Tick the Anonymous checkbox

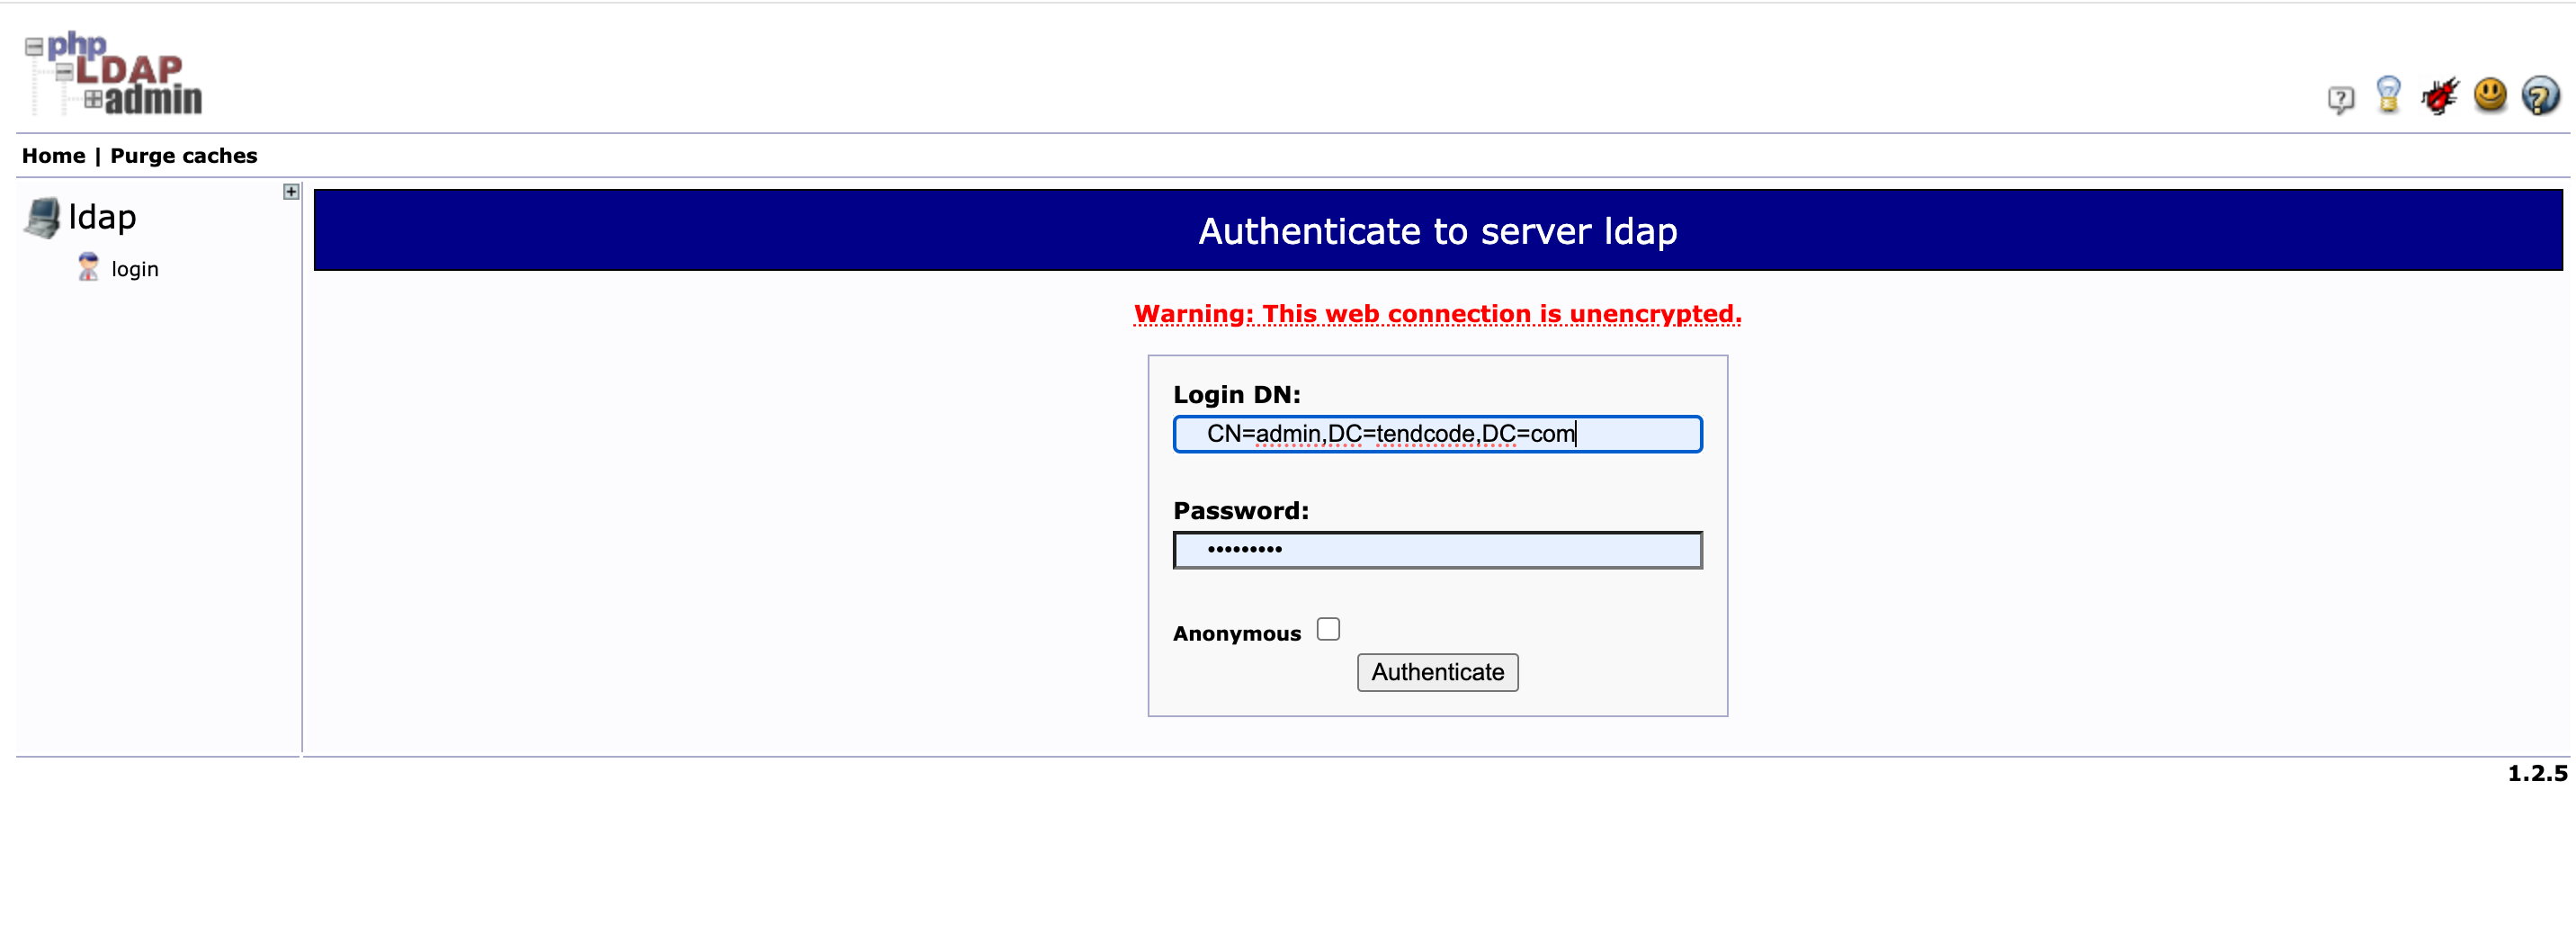click(1328, 629)
